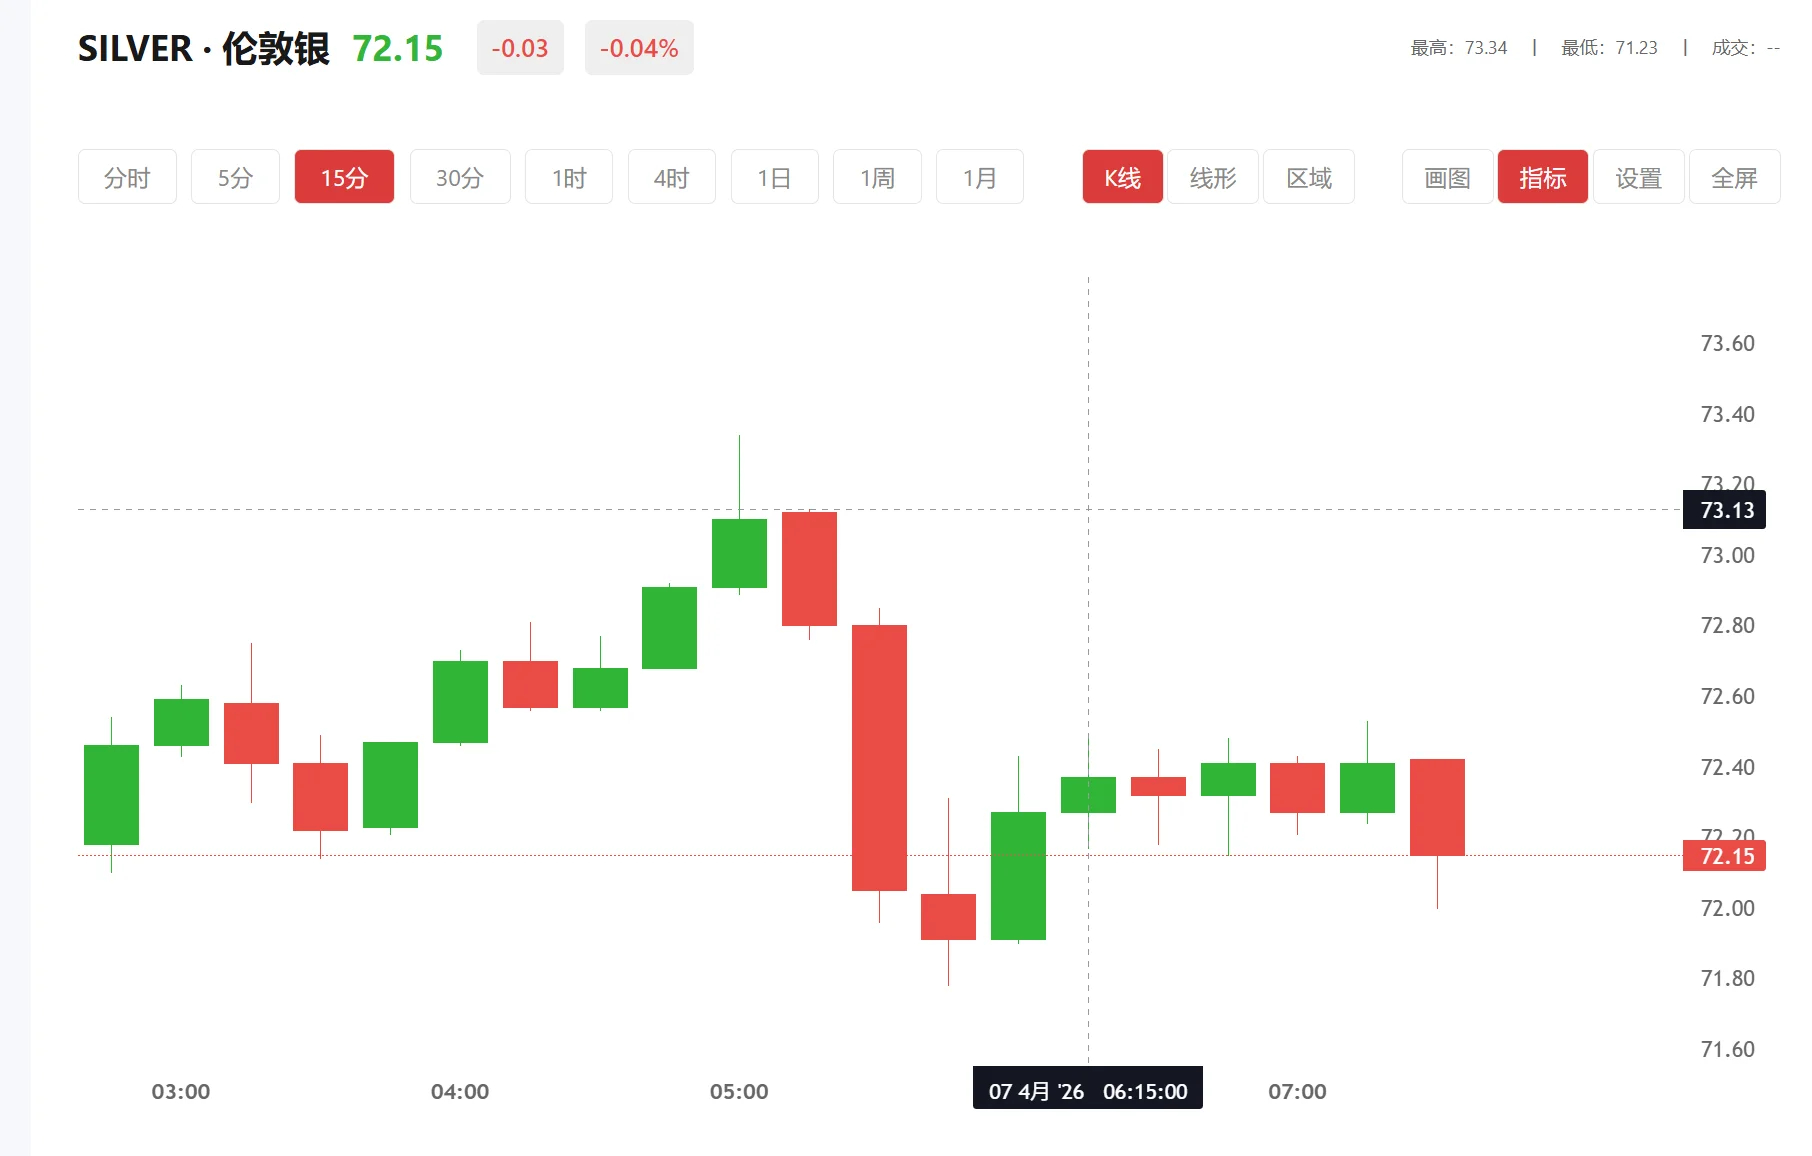Switch to the 5分 interval
The width and height of the screenshot is (1812, 1156).
(x=235, y=177)
